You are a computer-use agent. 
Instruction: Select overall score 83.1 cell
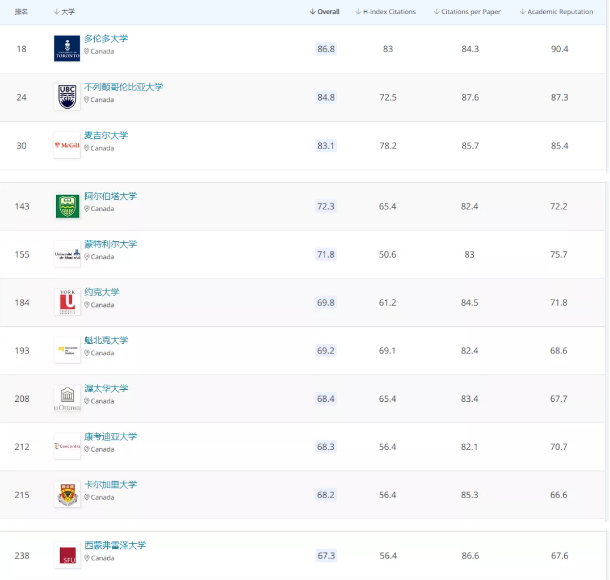point(326,145)
